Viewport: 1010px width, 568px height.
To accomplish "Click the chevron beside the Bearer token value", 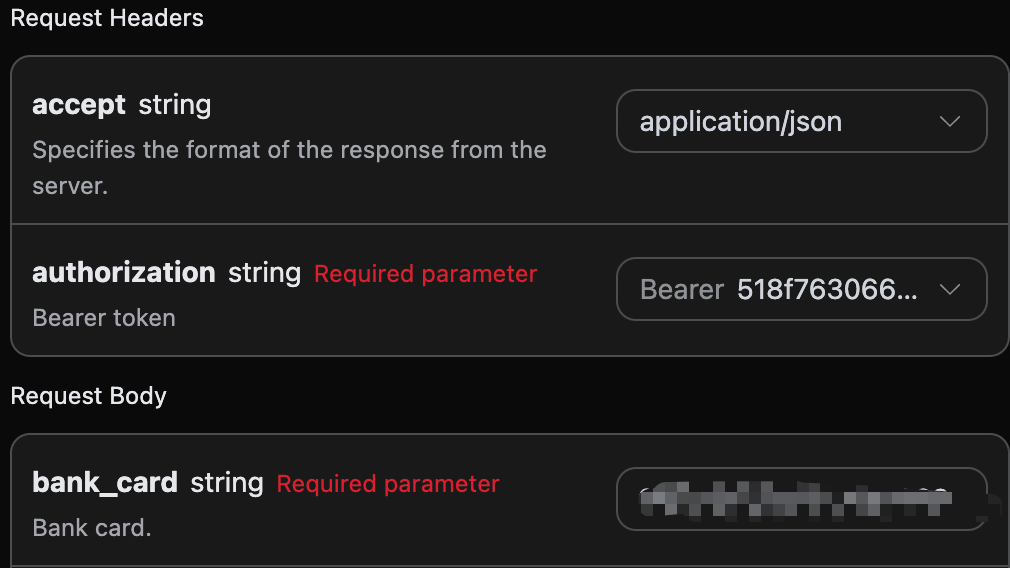I will pyautogui.click(x=950, y=290).
